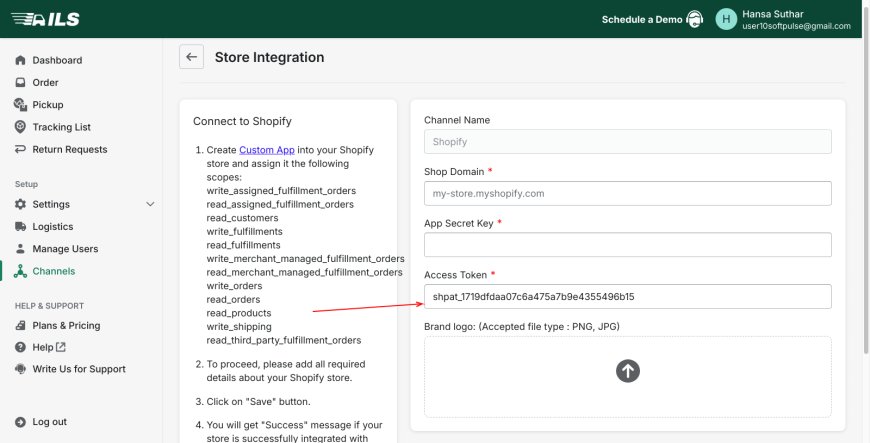Screen dimensions: 870x443
Task: Open the Manage Users menu item
Action: point(65,249)
